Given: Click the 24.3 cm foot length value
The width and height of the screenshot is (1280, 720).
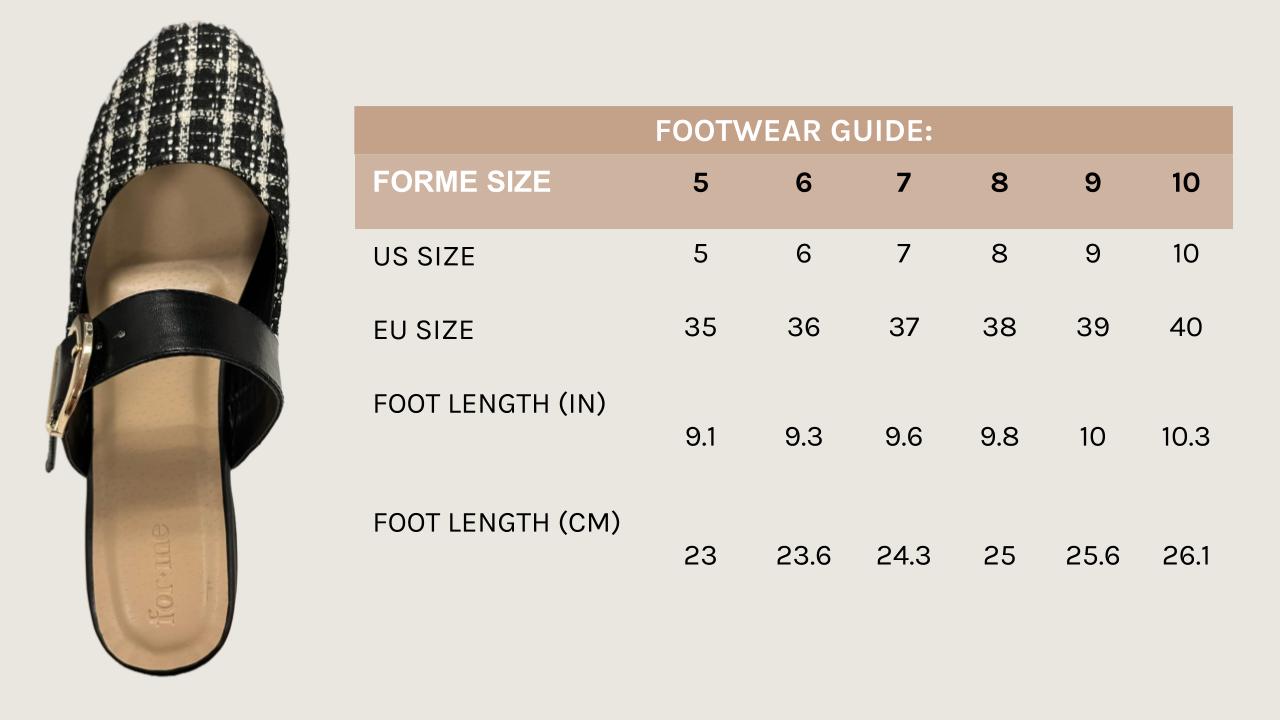Looking at the screenshot, I should [903, 556].
